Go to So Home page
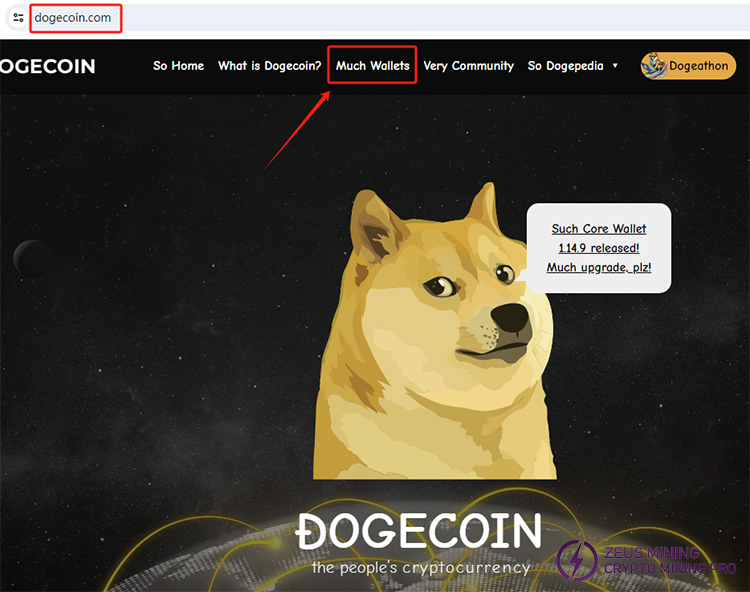The image size is (750, 592). click(x=178, y=66)
